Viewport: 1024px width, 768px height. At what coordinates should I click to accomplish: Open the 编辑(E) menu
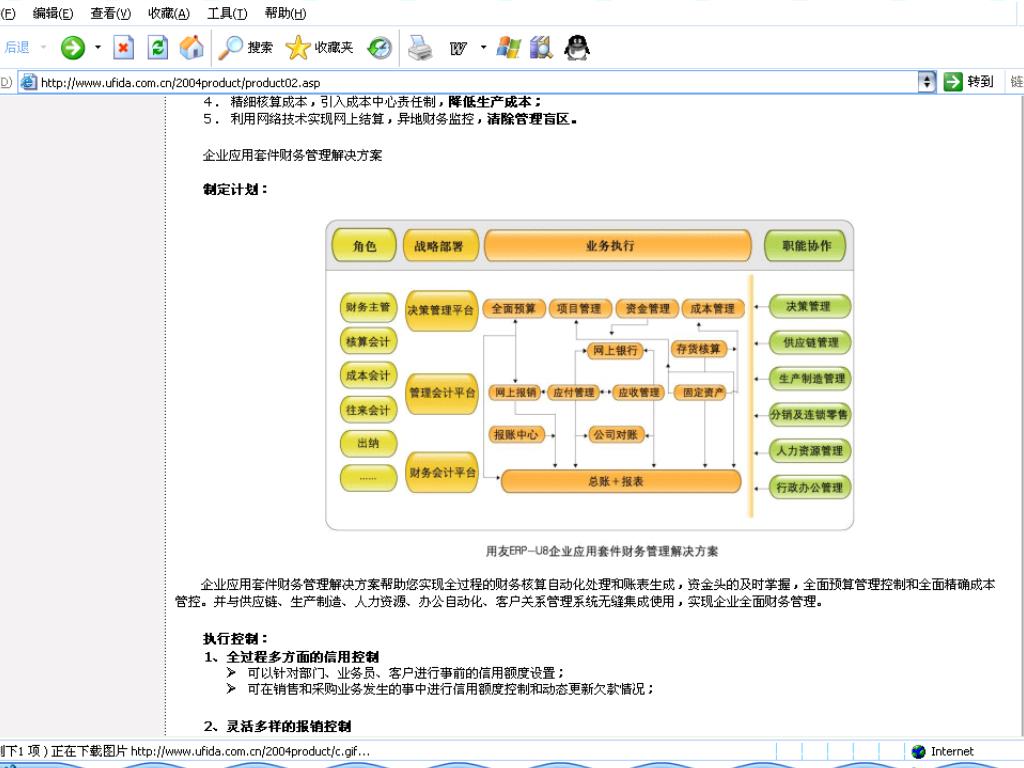53,13
